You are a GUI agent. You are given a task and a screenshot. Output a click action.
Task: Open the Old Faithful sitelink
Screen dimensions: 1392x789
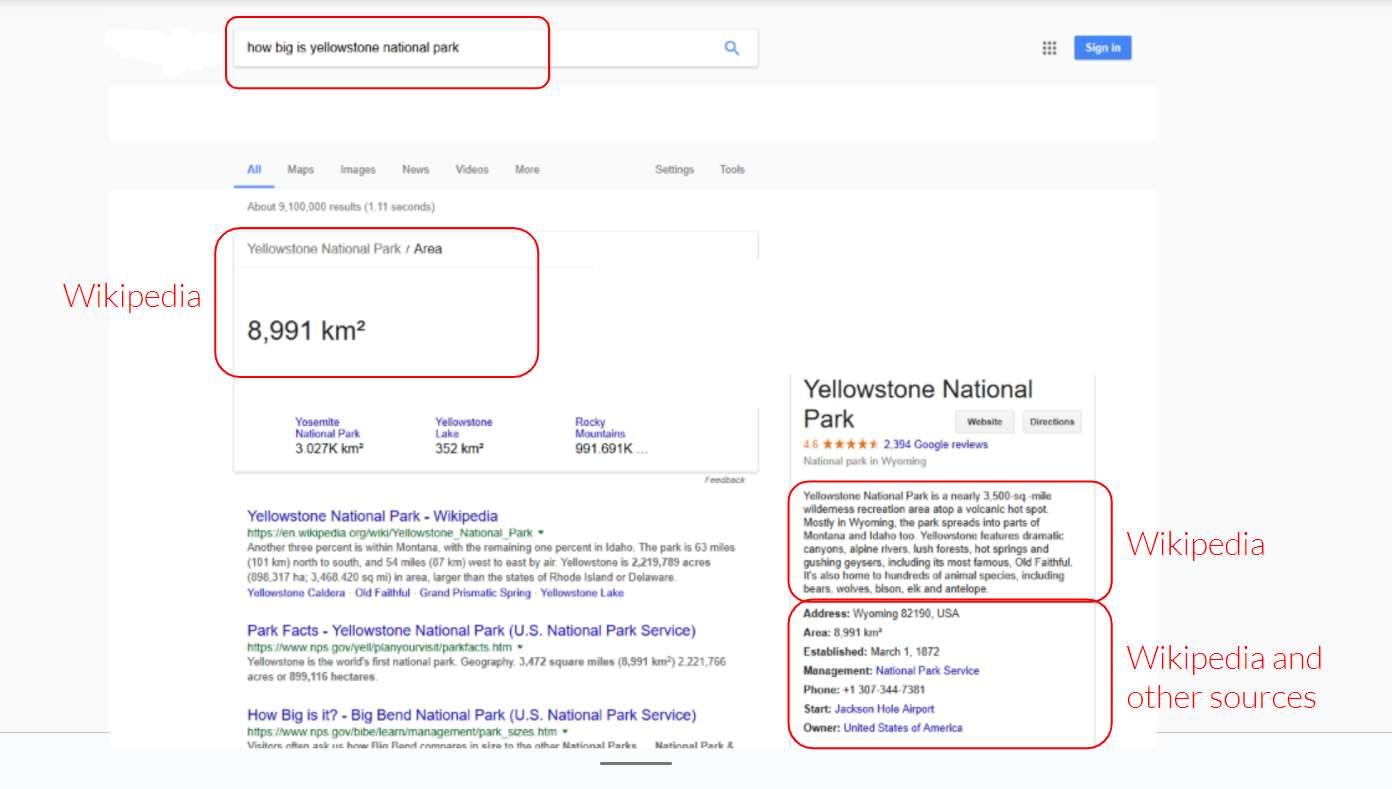pos(383,593)
